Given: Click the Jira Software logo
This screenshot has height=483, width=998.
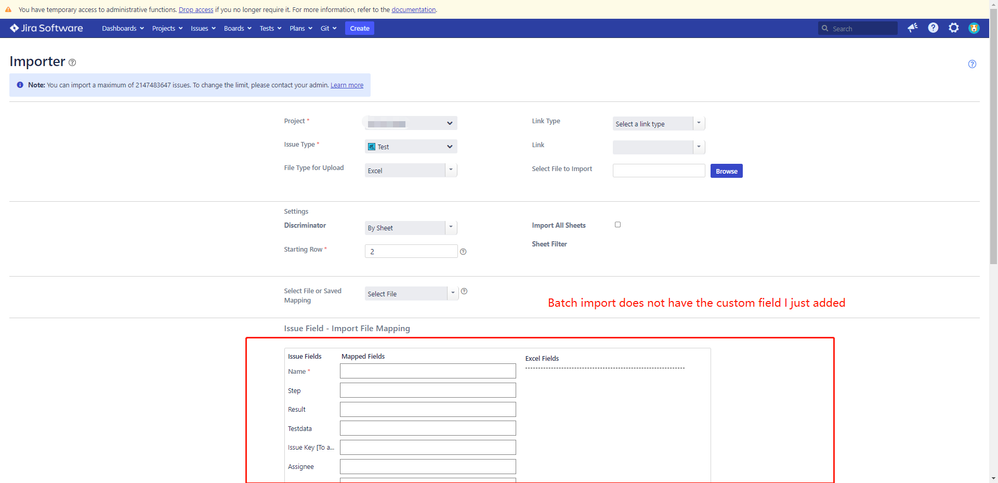Looking at the screenshot, I should (46, 28).
